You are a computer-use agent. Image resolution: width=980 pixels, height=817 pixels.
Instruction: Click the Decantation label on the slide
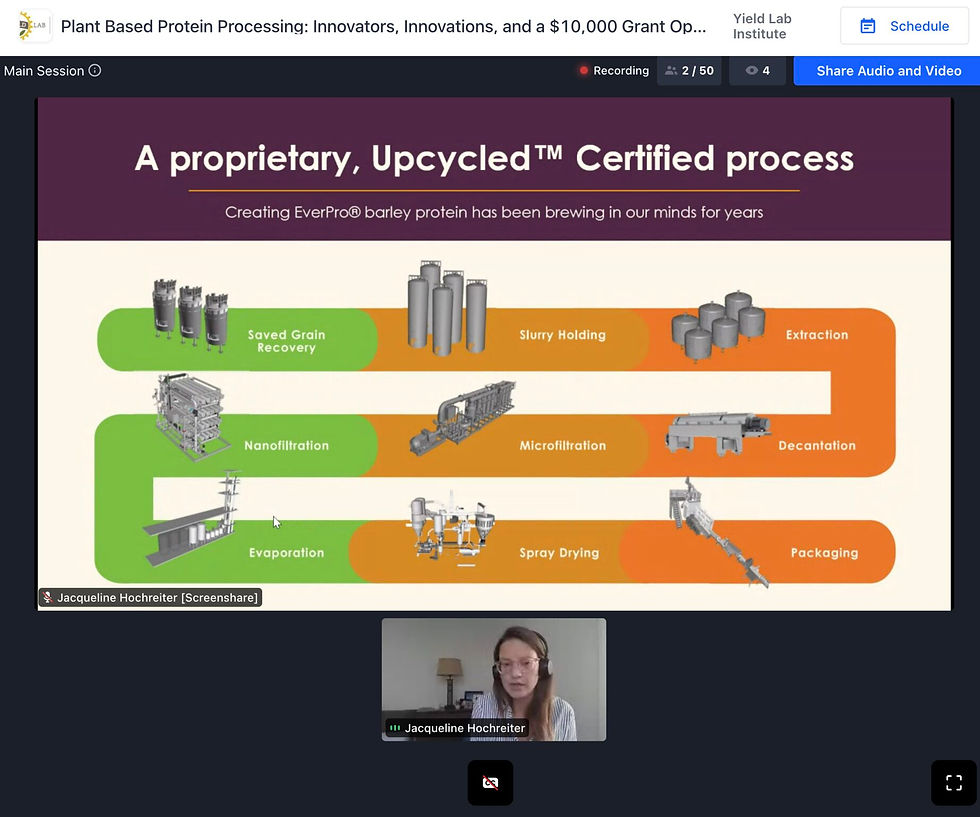point(817,446)
